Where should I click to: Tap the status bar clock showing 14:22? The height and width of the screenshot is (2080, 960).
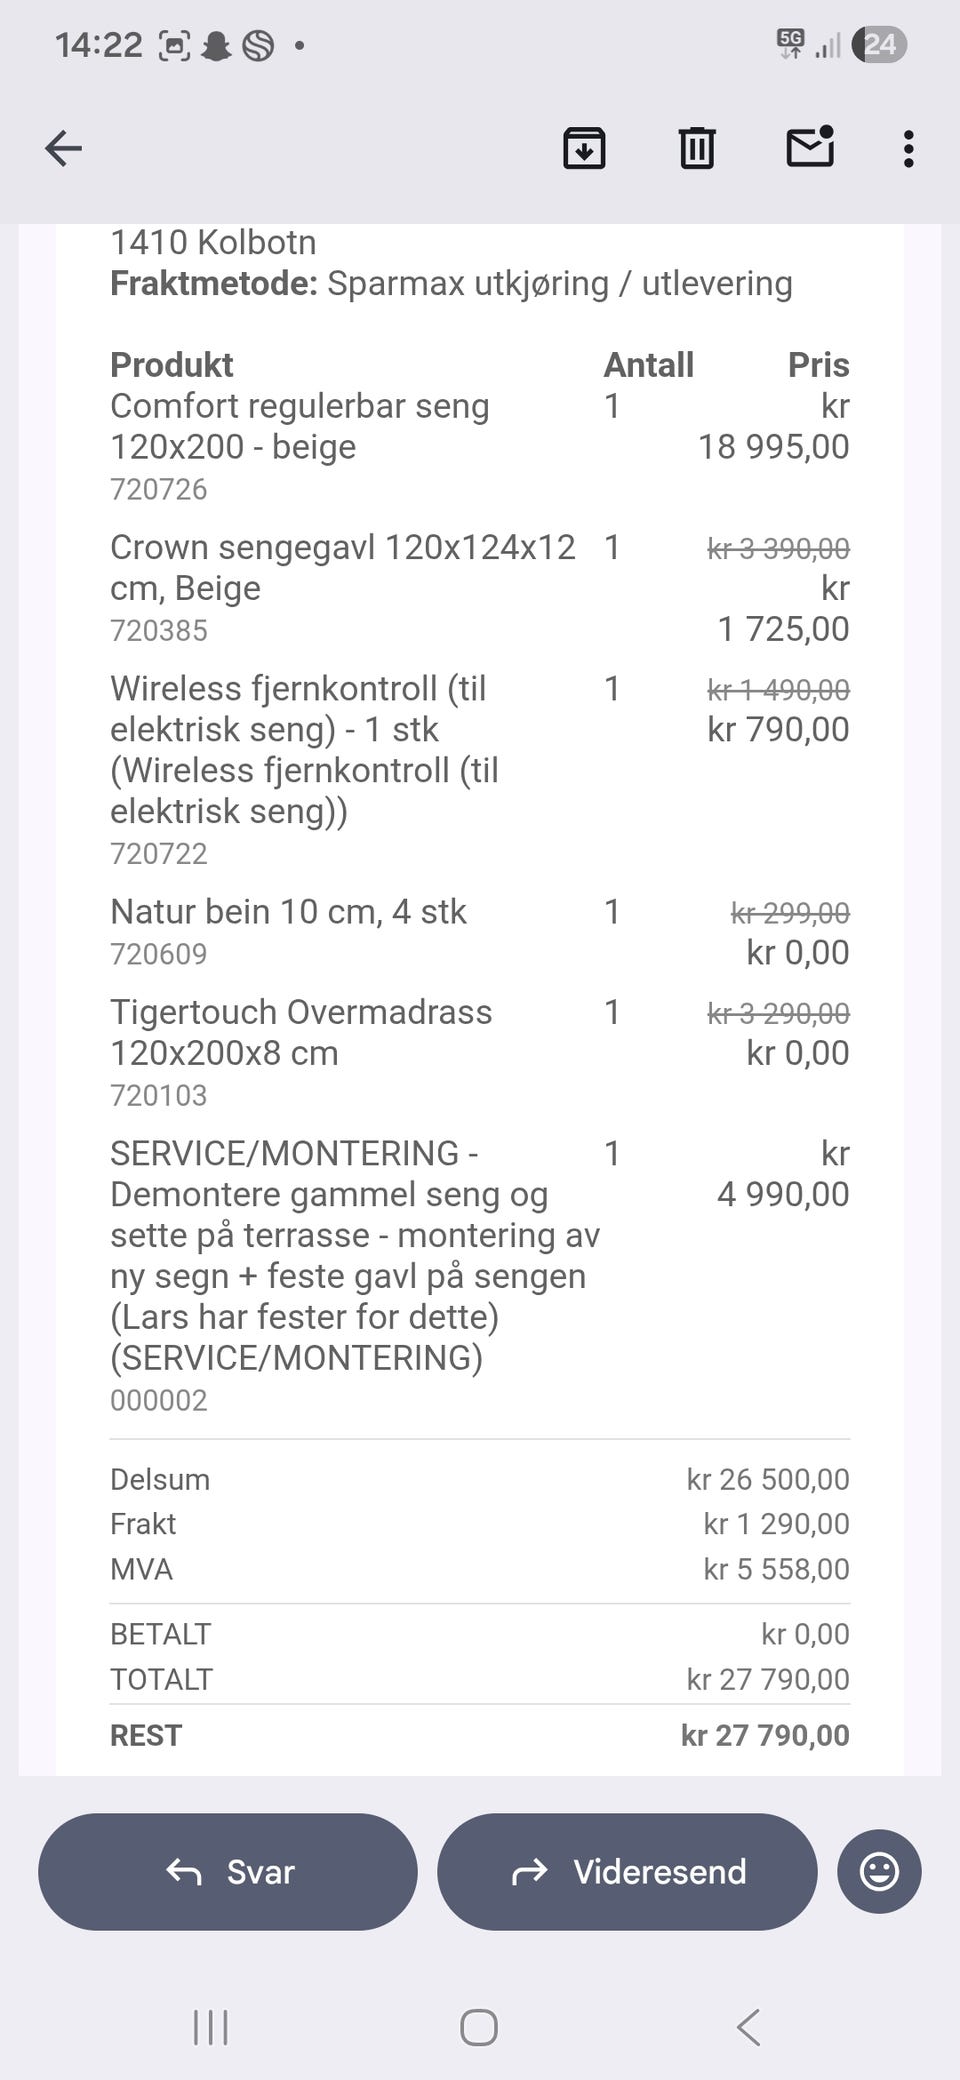click(x=99, y=45)
